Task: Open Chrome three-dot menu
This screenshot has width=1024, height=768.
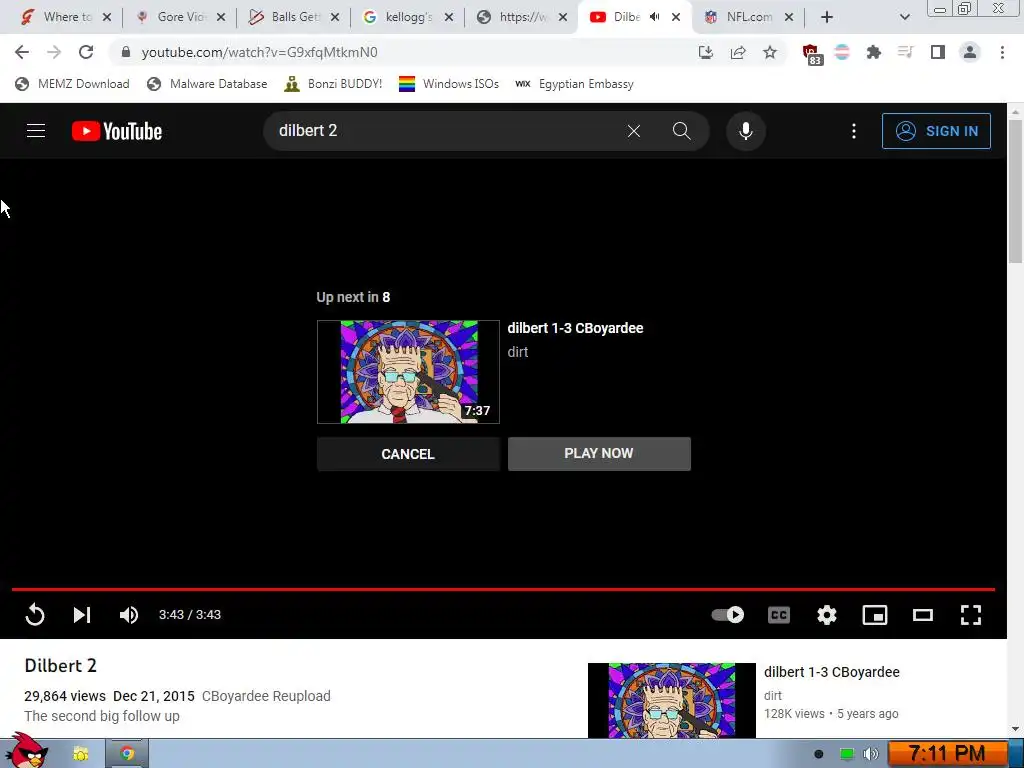Action: click(x=1002, y=52)
